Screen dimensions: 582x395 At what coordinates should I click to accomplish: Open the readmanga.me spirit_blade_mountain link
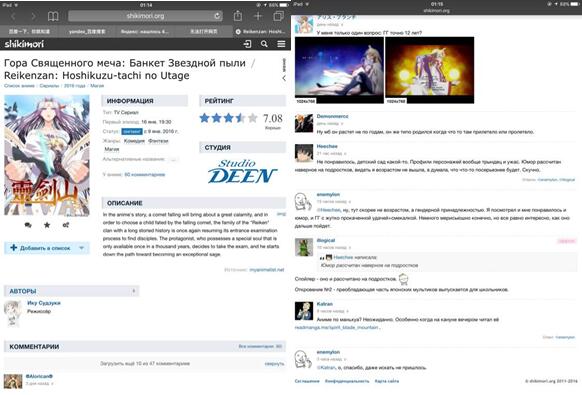[x=337, y=327]
